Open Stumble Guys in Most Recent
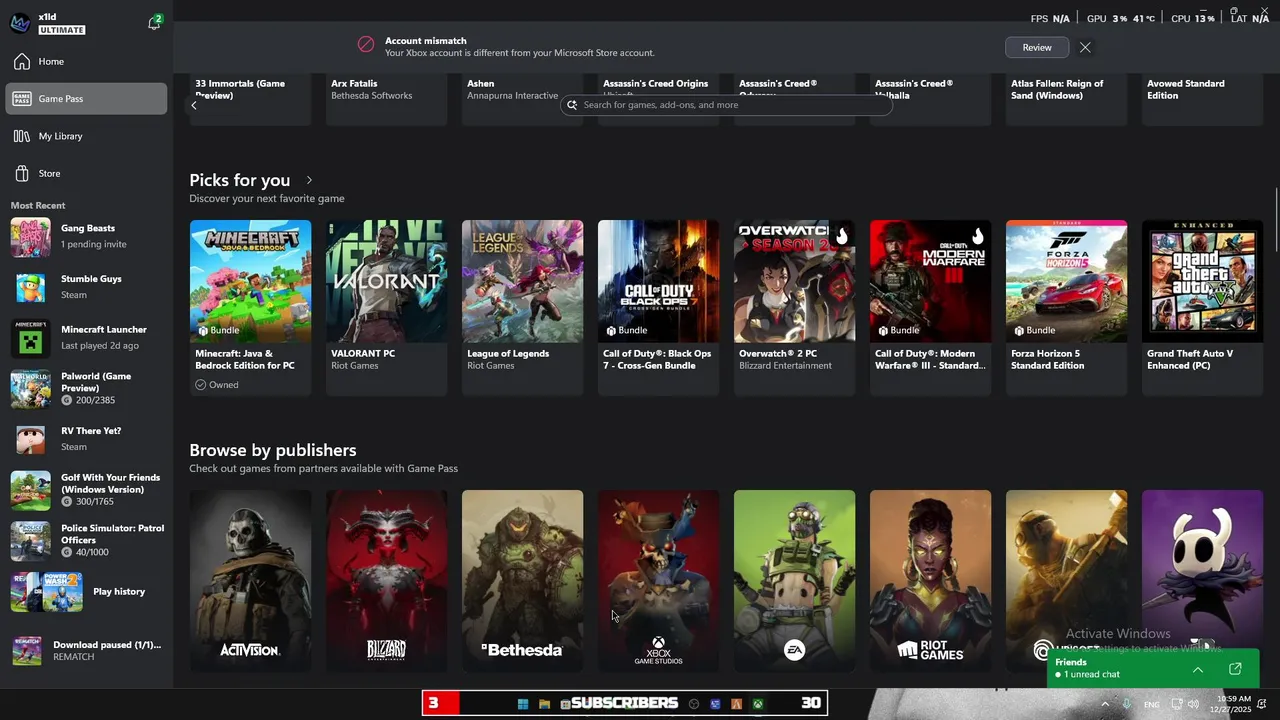The height and width of the screenshot is (720, 1280). click(x=86, y=287)
